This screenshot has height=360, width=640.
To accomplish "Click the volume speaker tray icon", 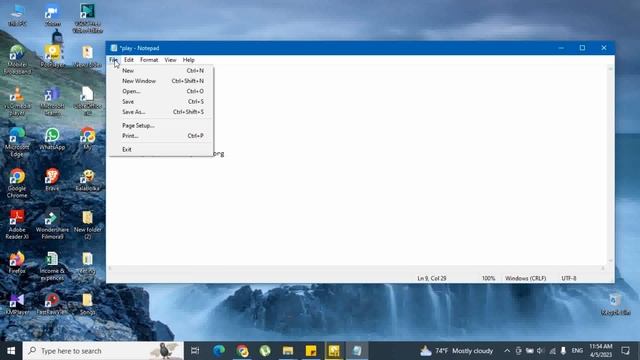I will click(x=540, y=351).
